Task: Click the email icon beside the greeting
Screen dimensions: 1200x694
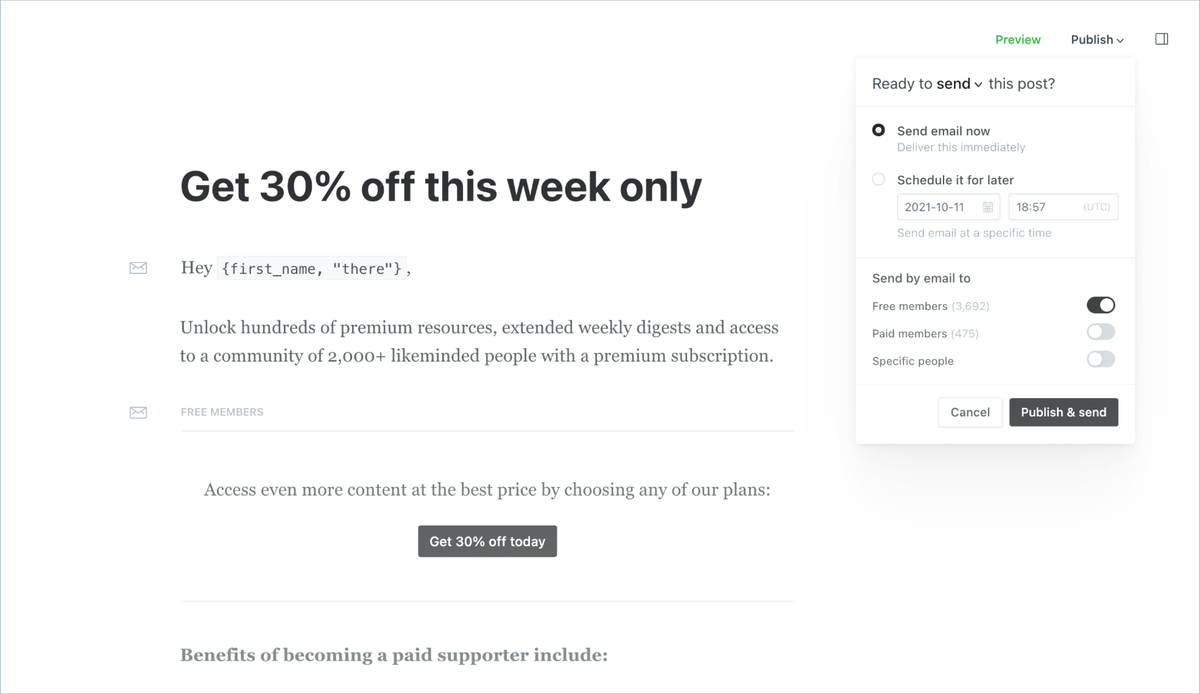Action: tap(138, 268)
